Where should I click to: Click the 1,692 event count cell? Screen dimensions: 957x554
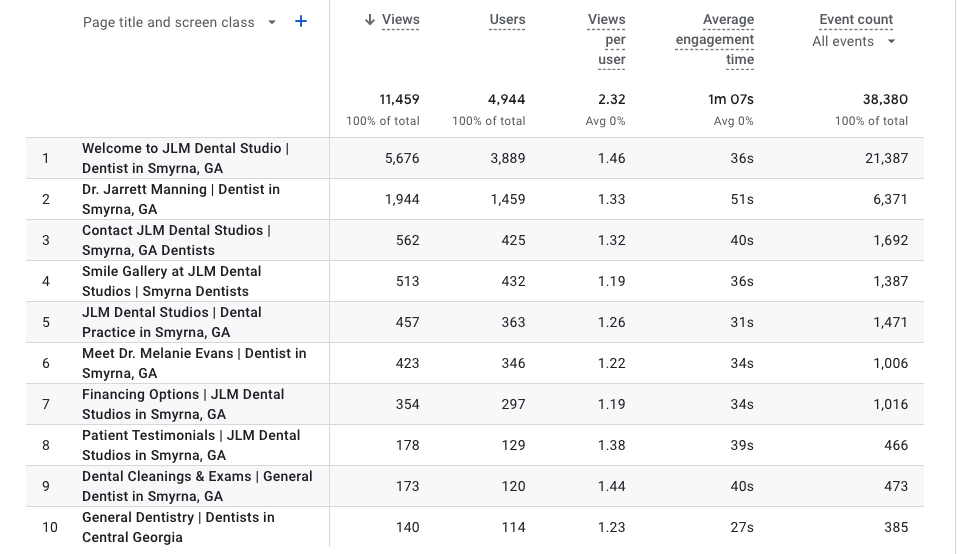890,240
